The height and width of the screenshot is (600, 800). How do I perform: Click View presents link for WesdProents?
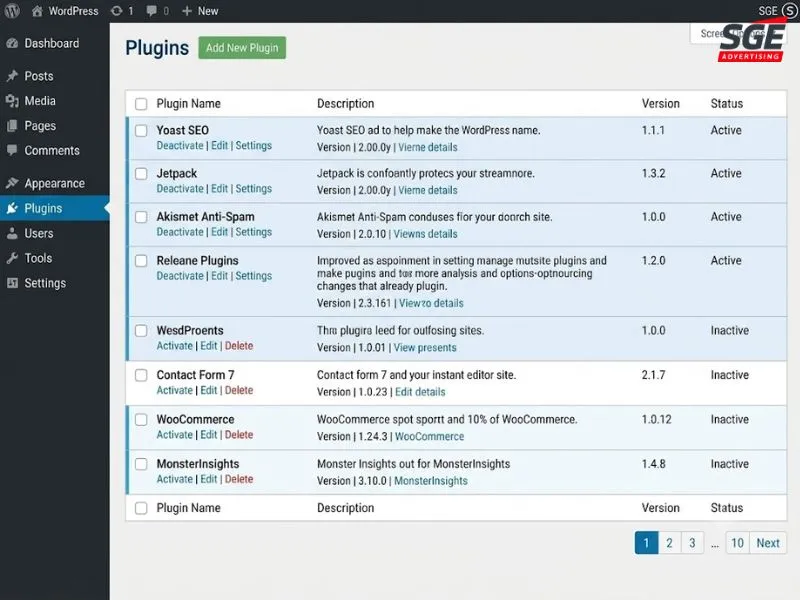(425, 347)
